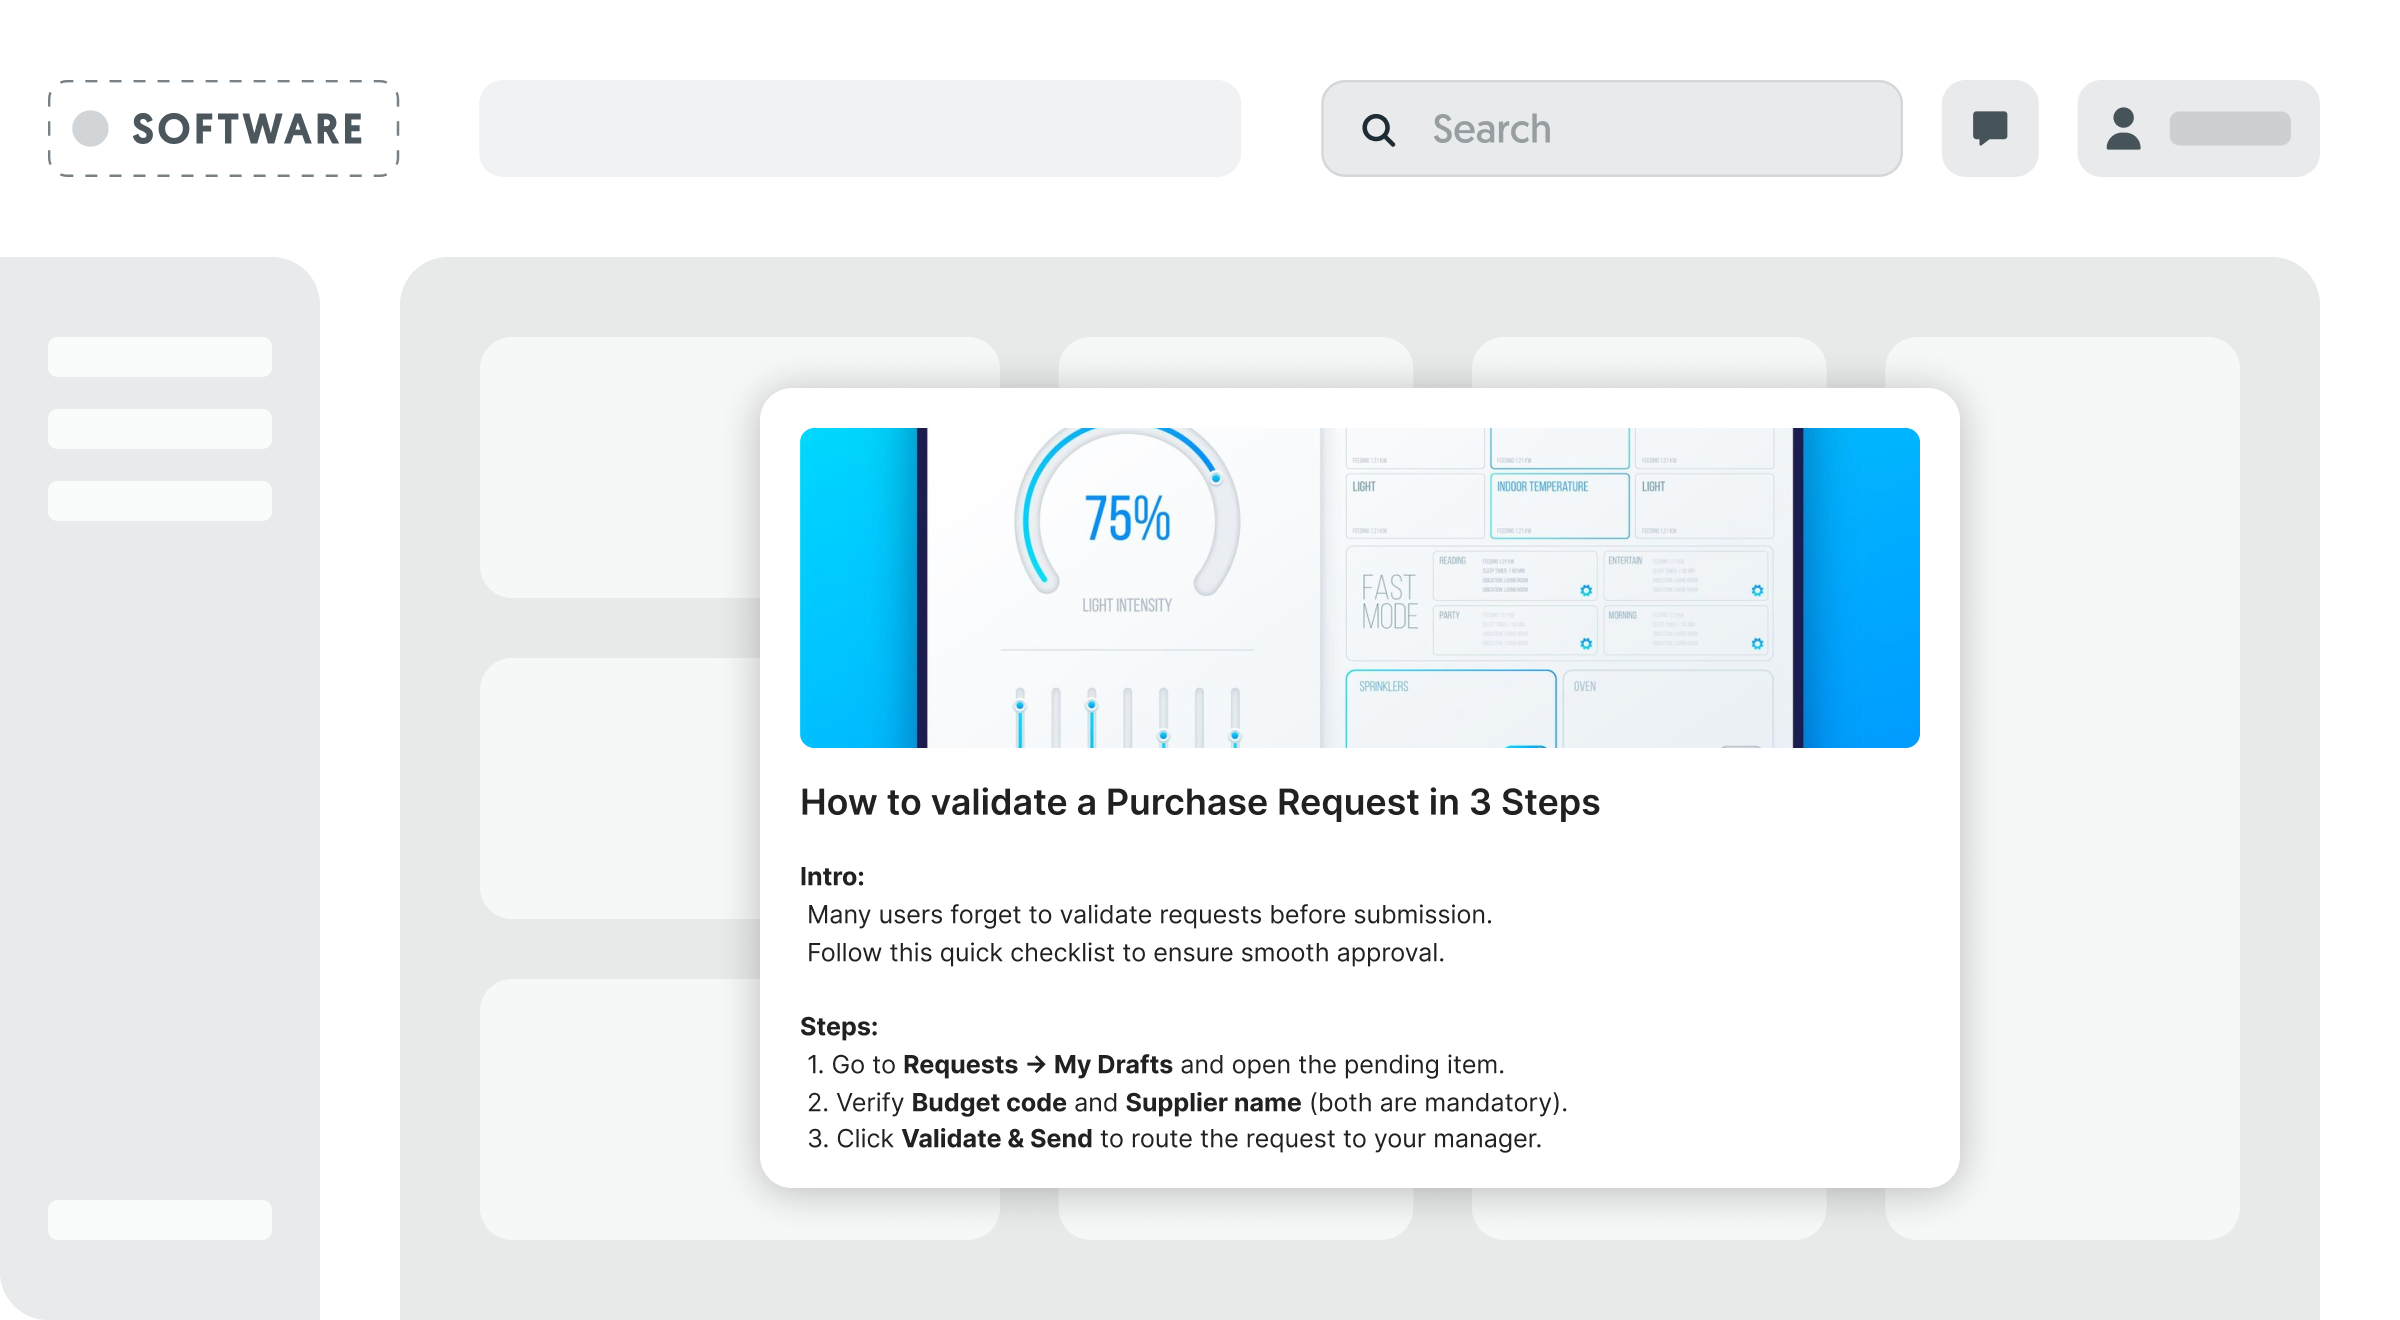Click the bottom sidebar placeholder item
The height and width of the screenshot is (1320, 2400).
[x=160, y=1220]
